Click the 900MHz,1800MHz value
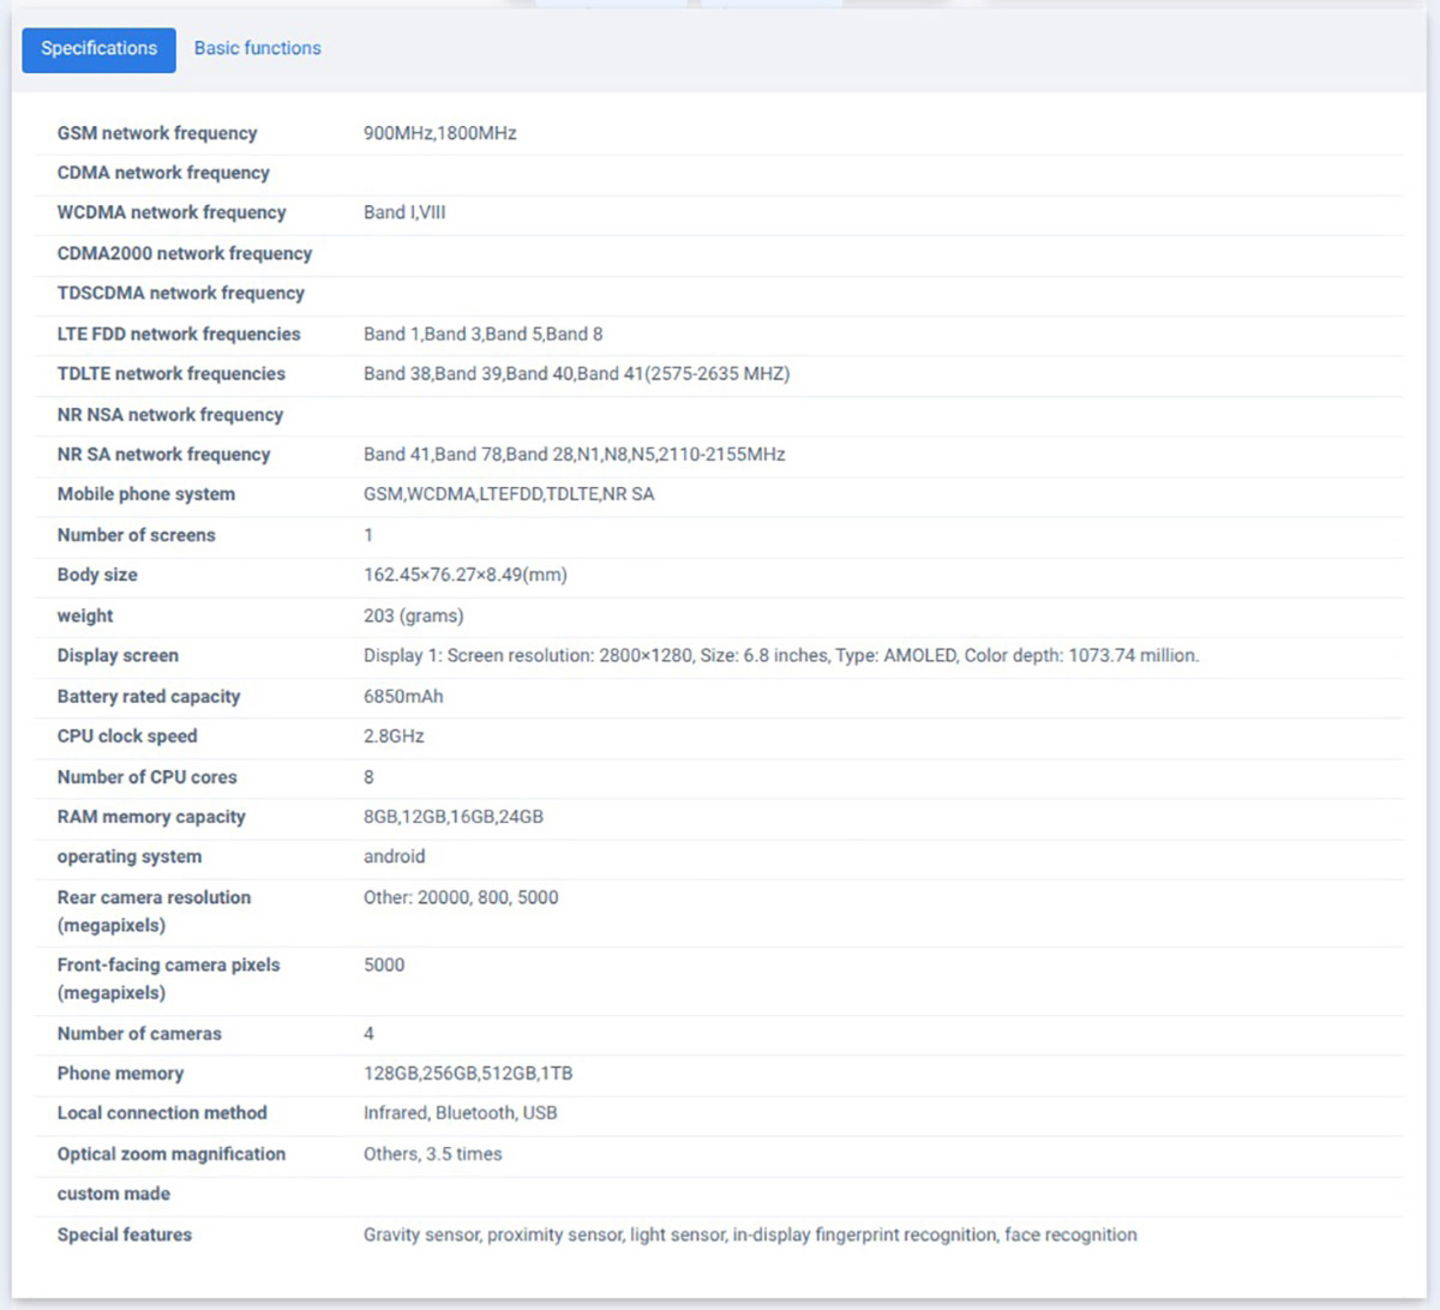This screenshot has height=1310, width=1440. (x=440, y=133)
